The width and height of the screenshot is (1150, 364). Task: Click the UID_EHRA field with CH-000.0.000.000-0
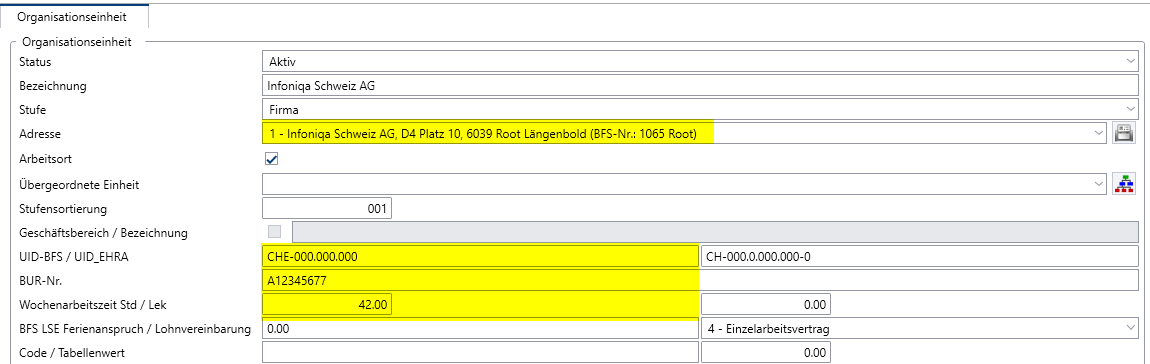tap(920, 256)
